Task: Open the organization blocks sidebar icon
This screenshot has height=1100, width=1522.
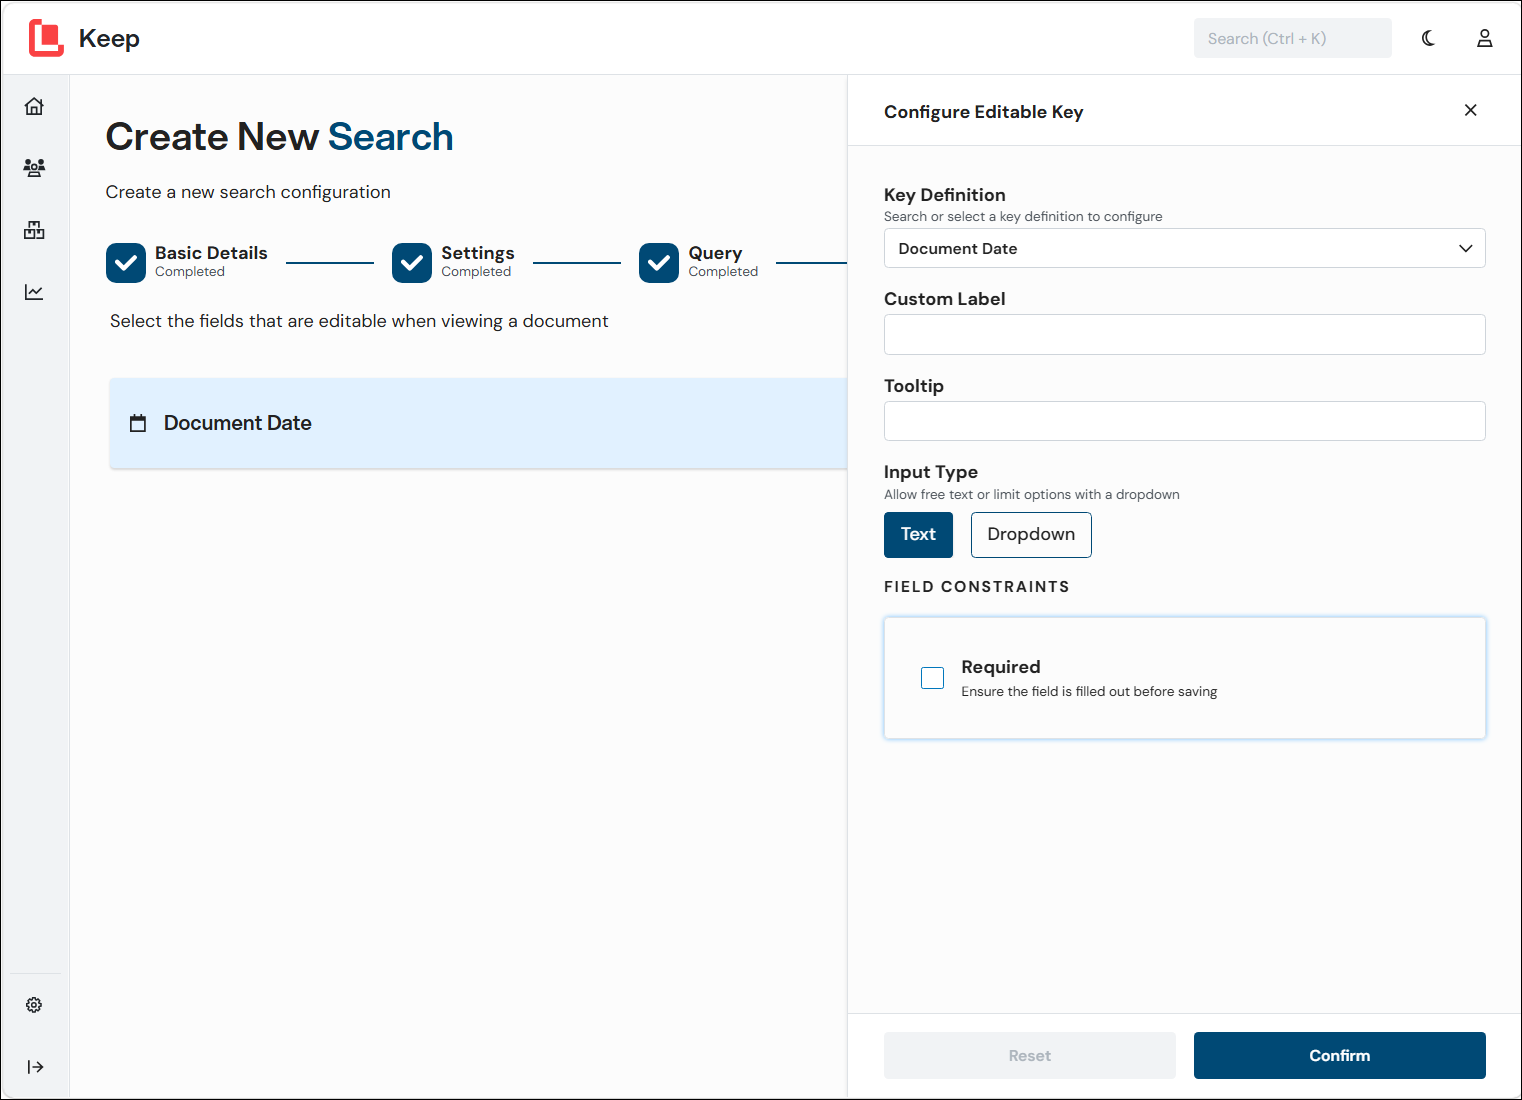Action: coord(34,230)
